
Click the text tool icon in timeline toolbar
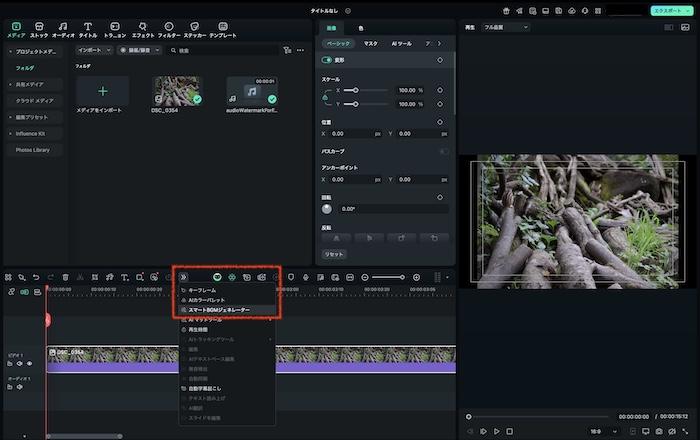click(x=124, y=277)
